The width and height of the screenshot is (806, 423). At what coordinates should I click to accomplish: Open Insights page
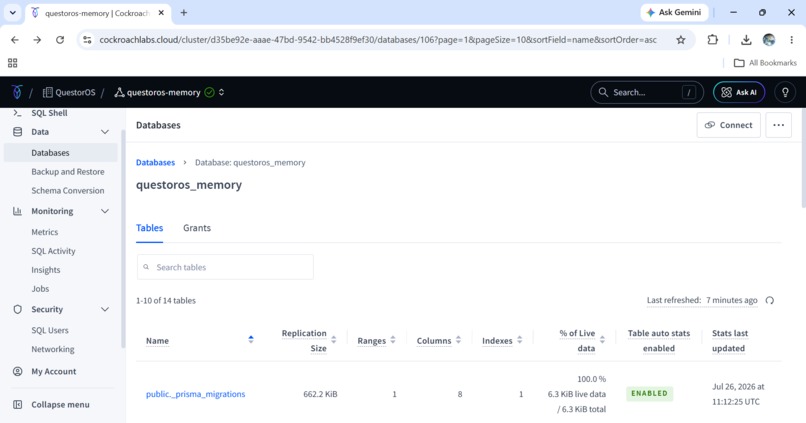tap(45, 270)
